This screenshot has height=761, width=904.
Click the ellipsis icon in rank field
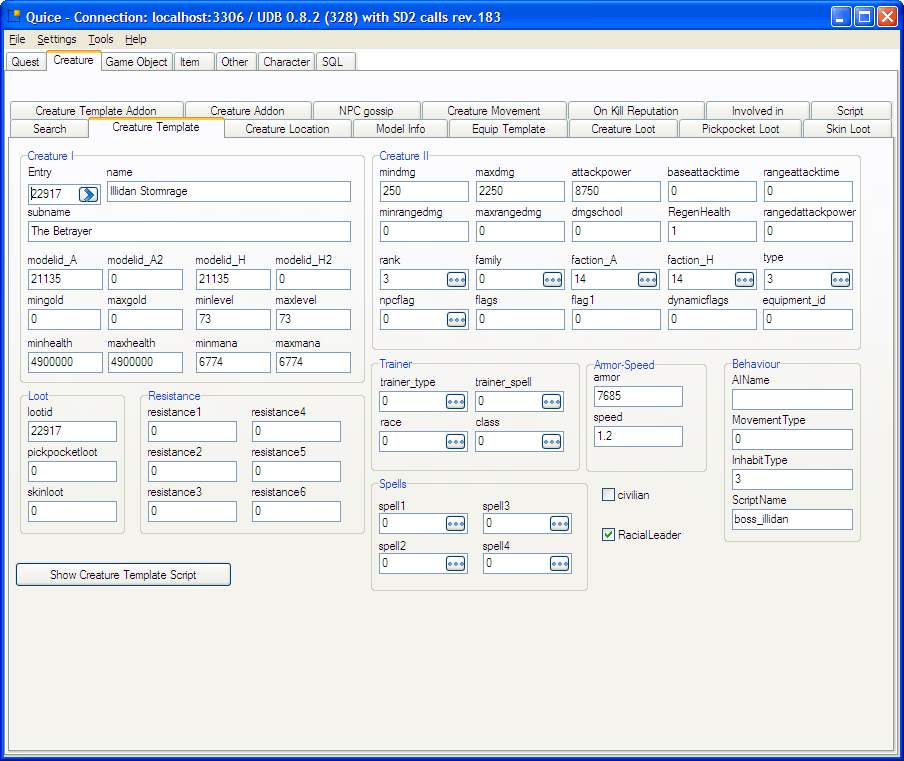[x=456, y=280]
